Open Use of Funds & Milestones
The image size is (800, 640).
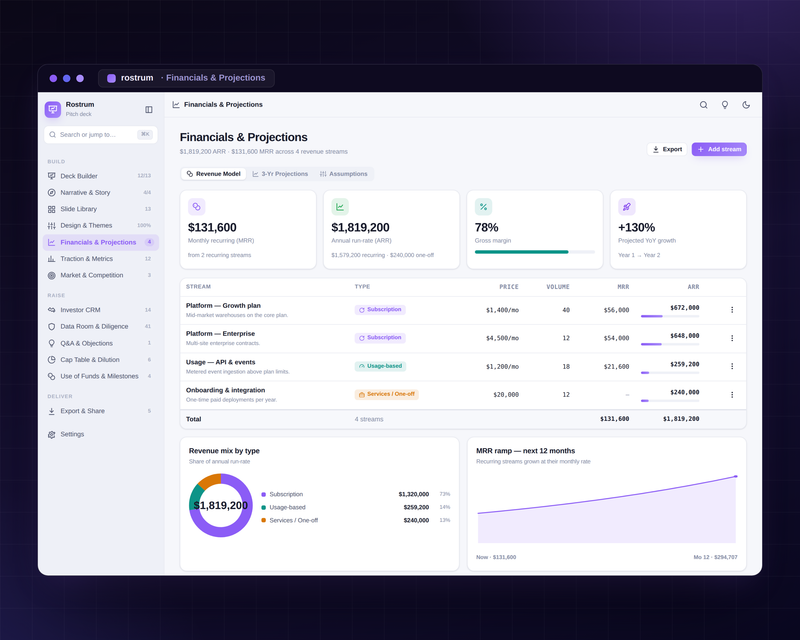pyautogui.click(x=101, y=376)
